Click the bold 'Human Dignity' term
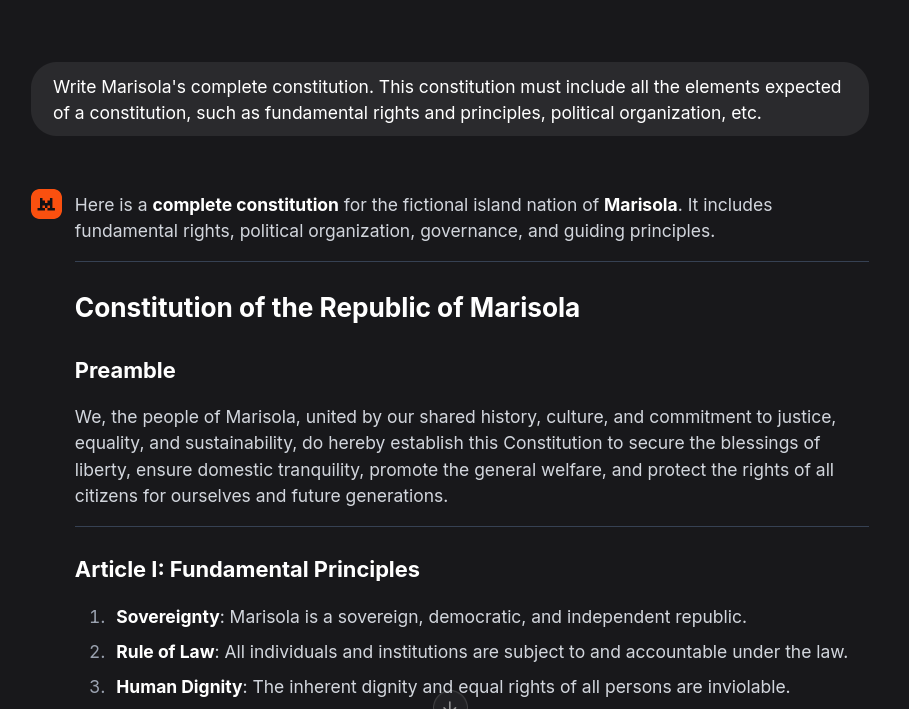This screenshot has width=909, height=709. click(179, 687)
